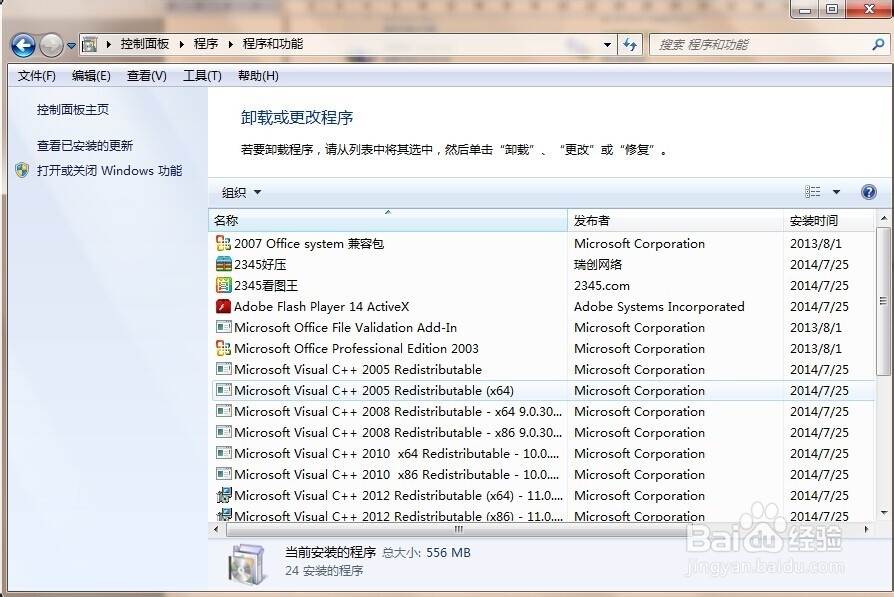Click publisher 瑞创网络 cell
This screenshot has width=894, height=597.
click(x=598, y=265)
